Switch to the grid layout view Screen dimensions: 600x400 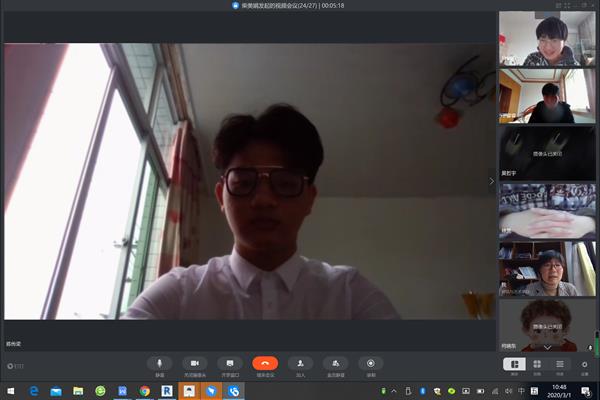pyautogui.click(x=537, y=365)
